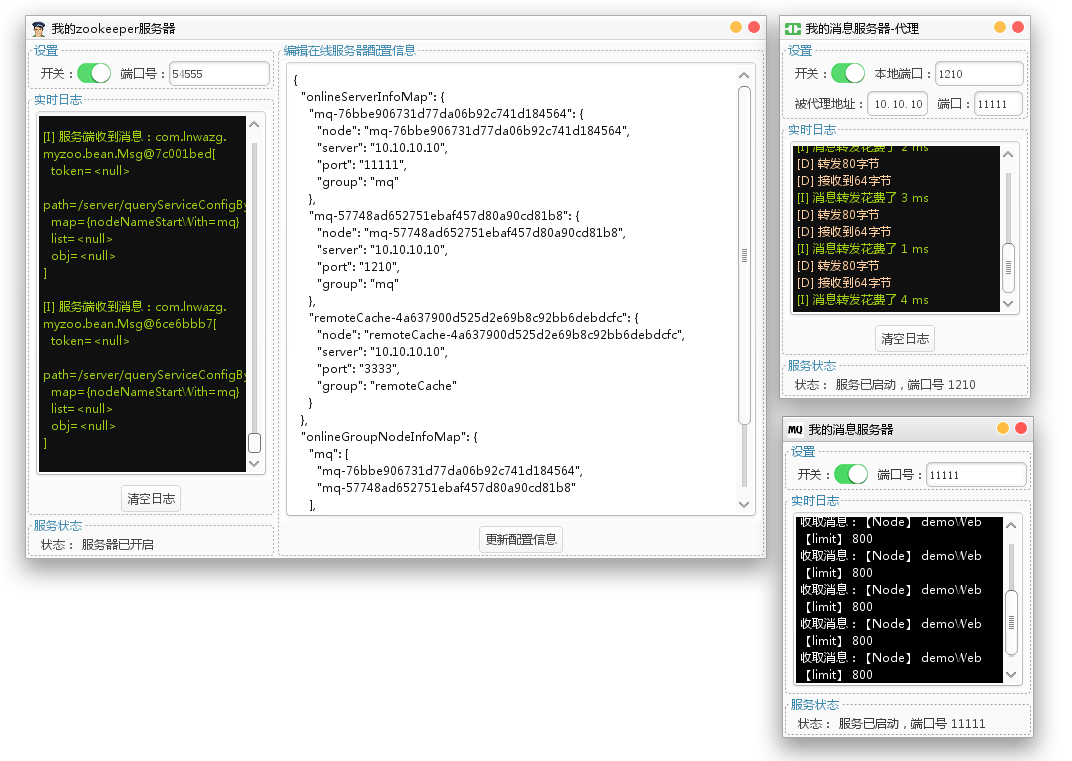Image resolution: width=1072 pixels, height=761 pixels.
Task: Click up arrow of zookeeper log scrollbar
Action: point(254,124)
